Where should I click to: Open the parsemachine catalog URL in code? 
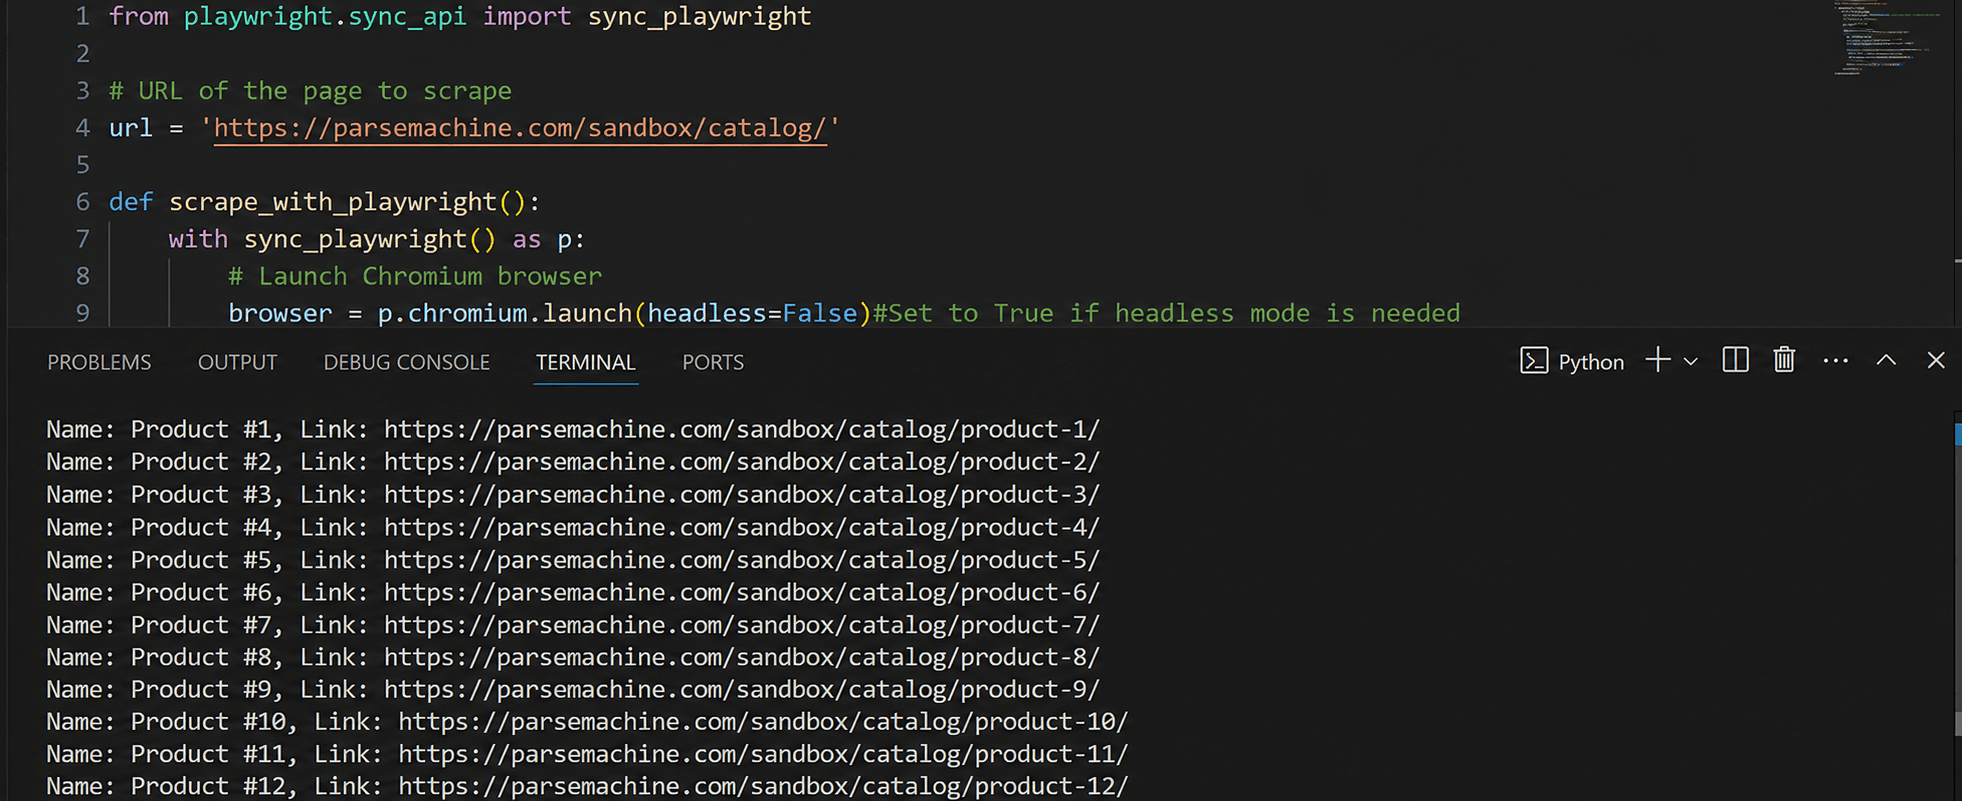coord(520,128)
